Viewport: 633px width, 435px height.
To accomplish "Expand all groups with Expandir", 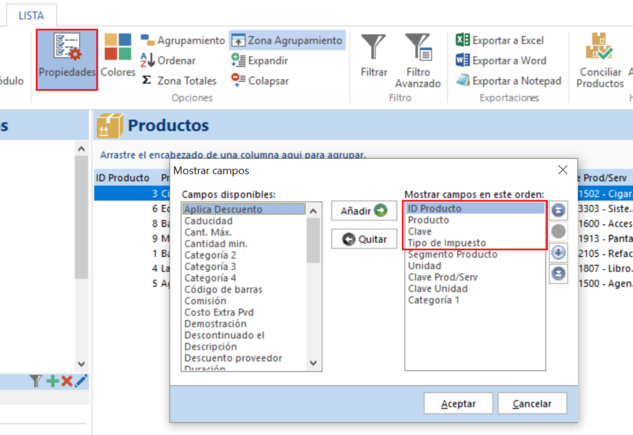I will coord(259,61).
